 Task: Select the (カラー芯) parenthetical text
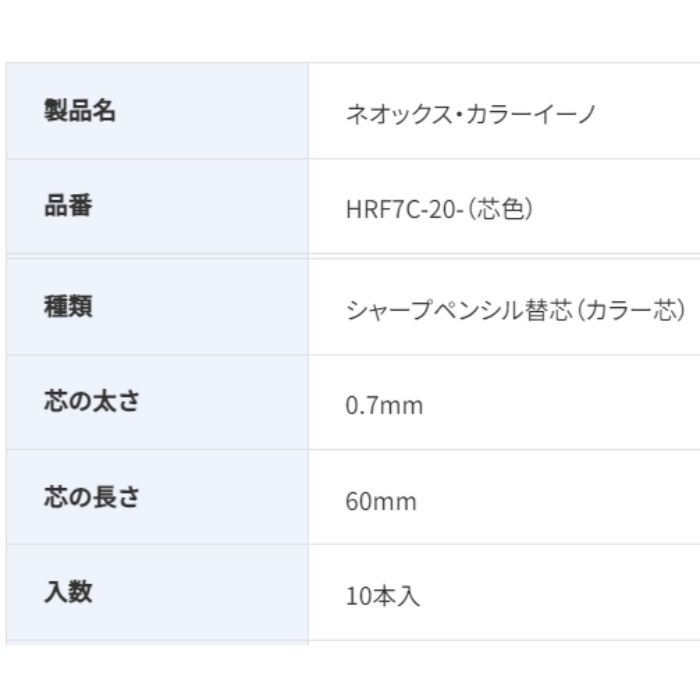[x=636, y=310]
